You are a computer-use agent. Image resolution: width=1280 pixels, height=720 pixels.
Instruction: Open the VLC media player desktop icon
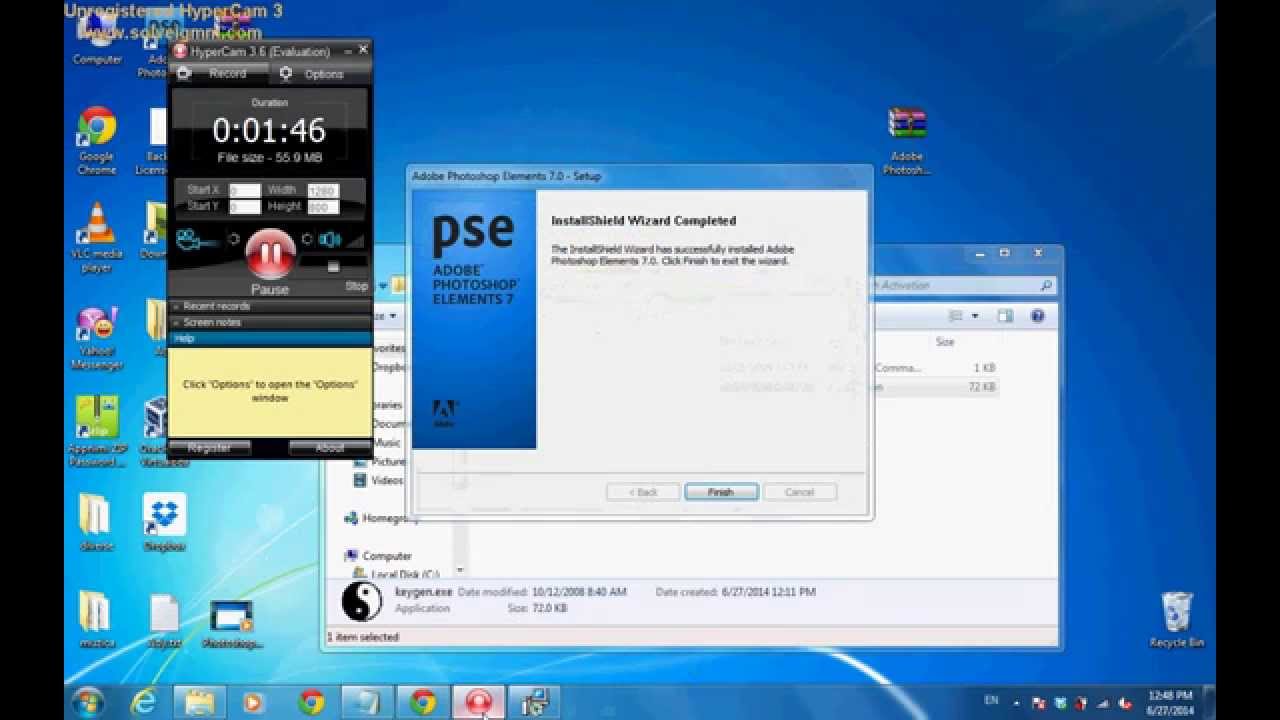point(97,237)
